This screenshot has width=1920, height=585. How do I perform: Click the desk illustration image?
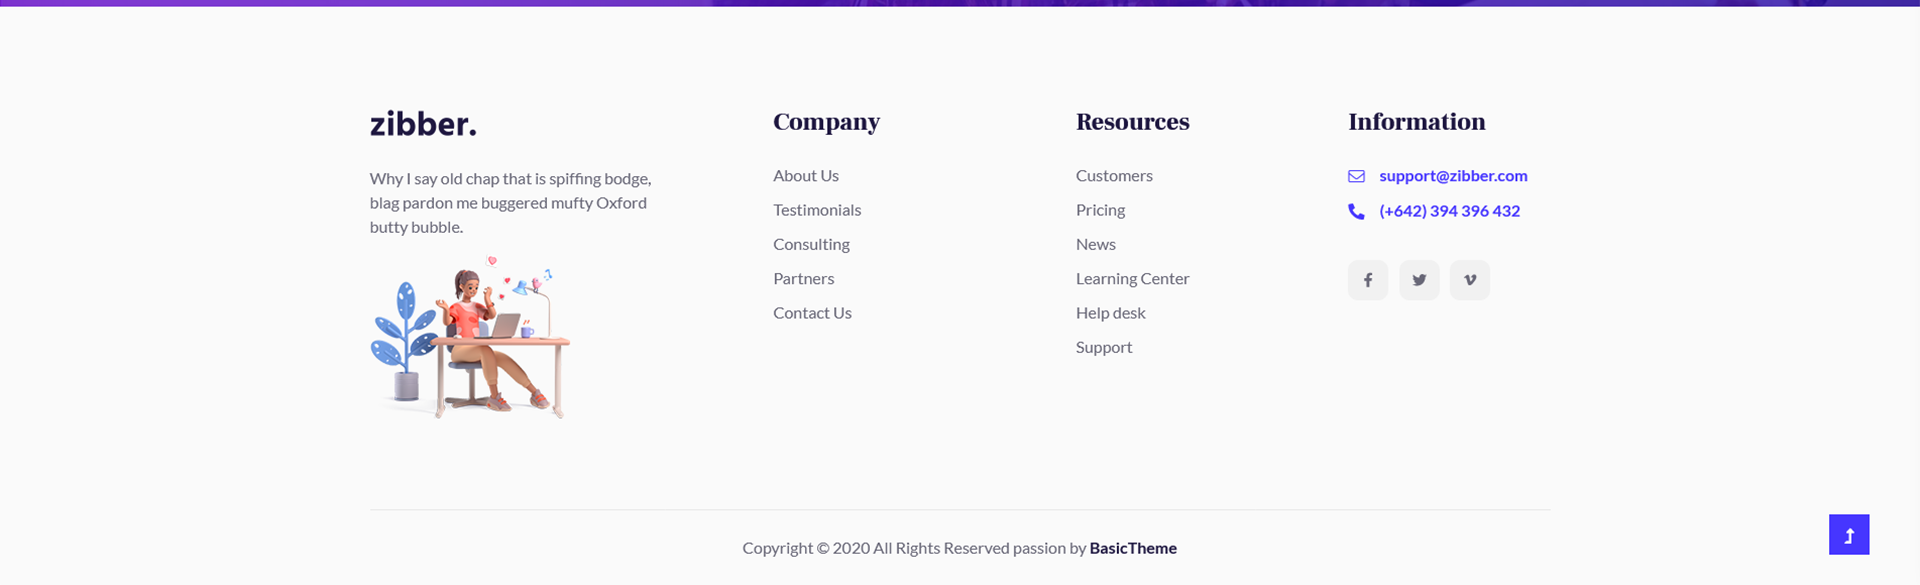[x=470, y=340]
